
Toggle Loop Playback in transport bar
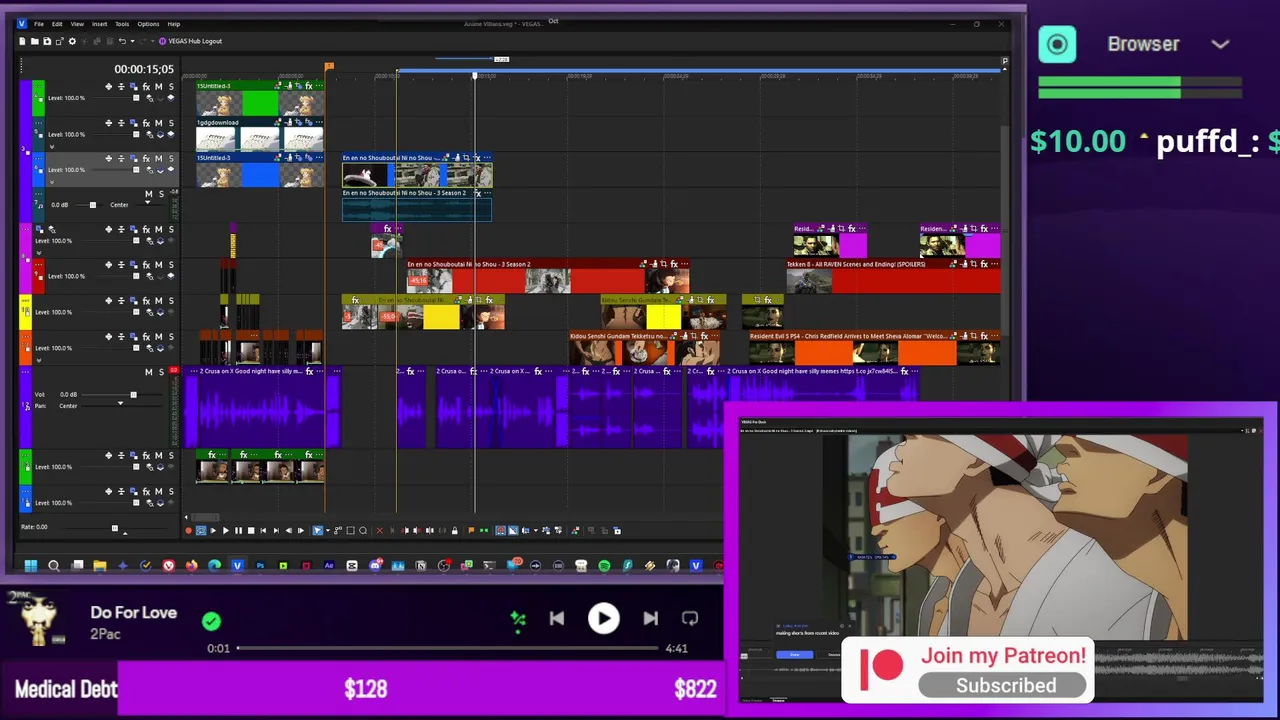coord(200,531)
